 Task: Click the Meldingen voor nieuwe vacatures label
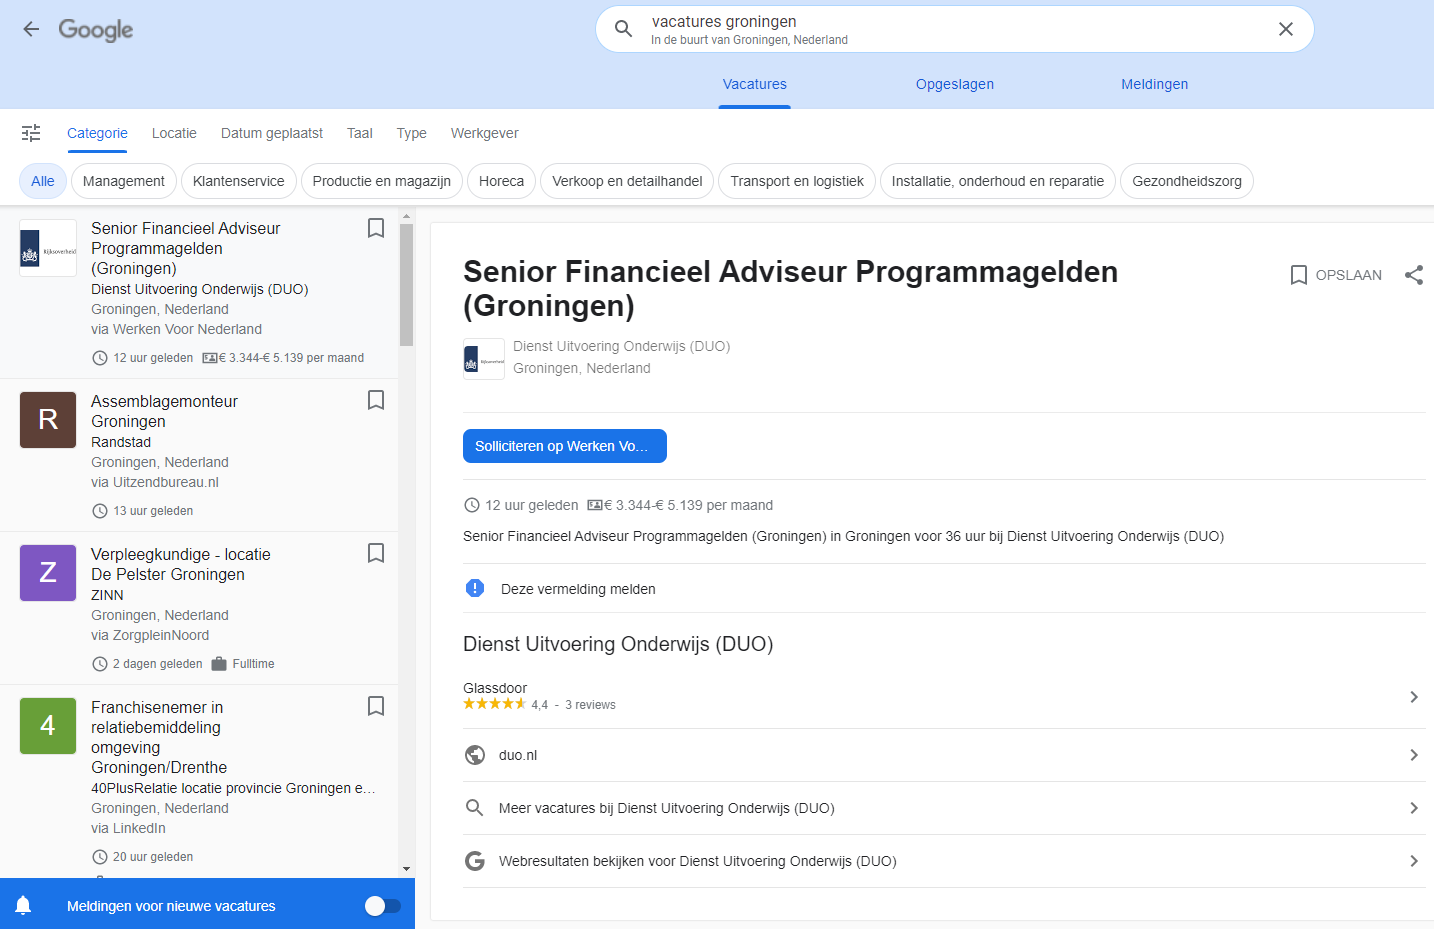coord(171,906)
